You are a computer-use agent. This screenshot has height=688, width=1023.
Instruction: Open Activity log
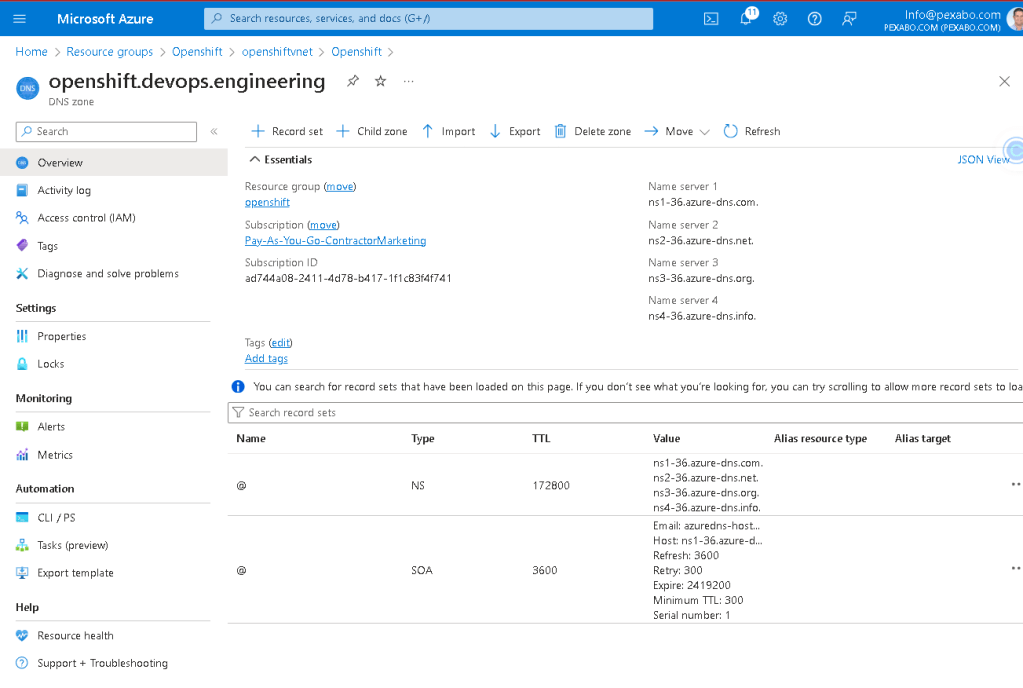tap(64, 190)
